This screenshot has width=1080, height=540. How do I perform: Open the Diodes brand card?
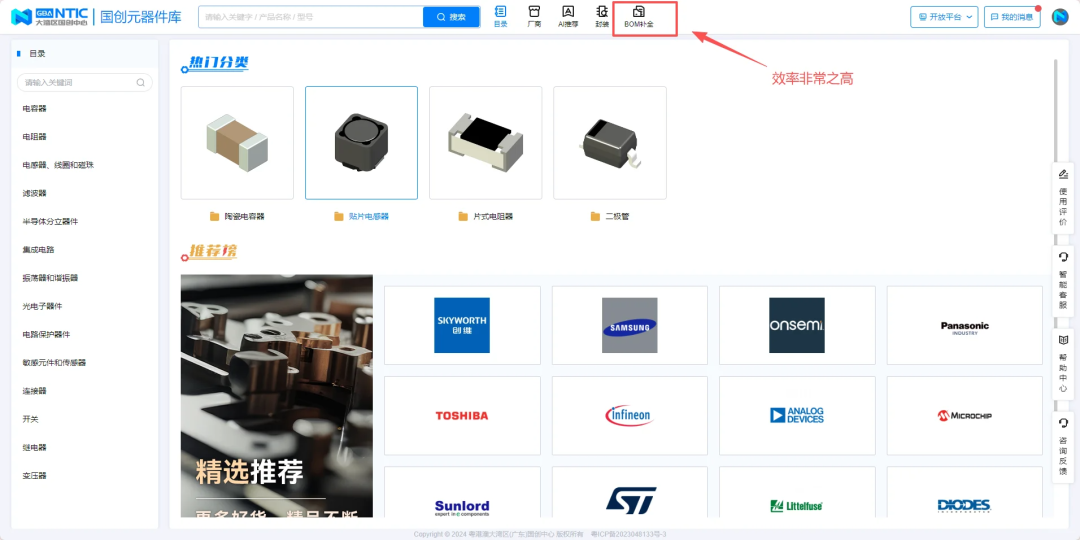[x=964, y=492]
